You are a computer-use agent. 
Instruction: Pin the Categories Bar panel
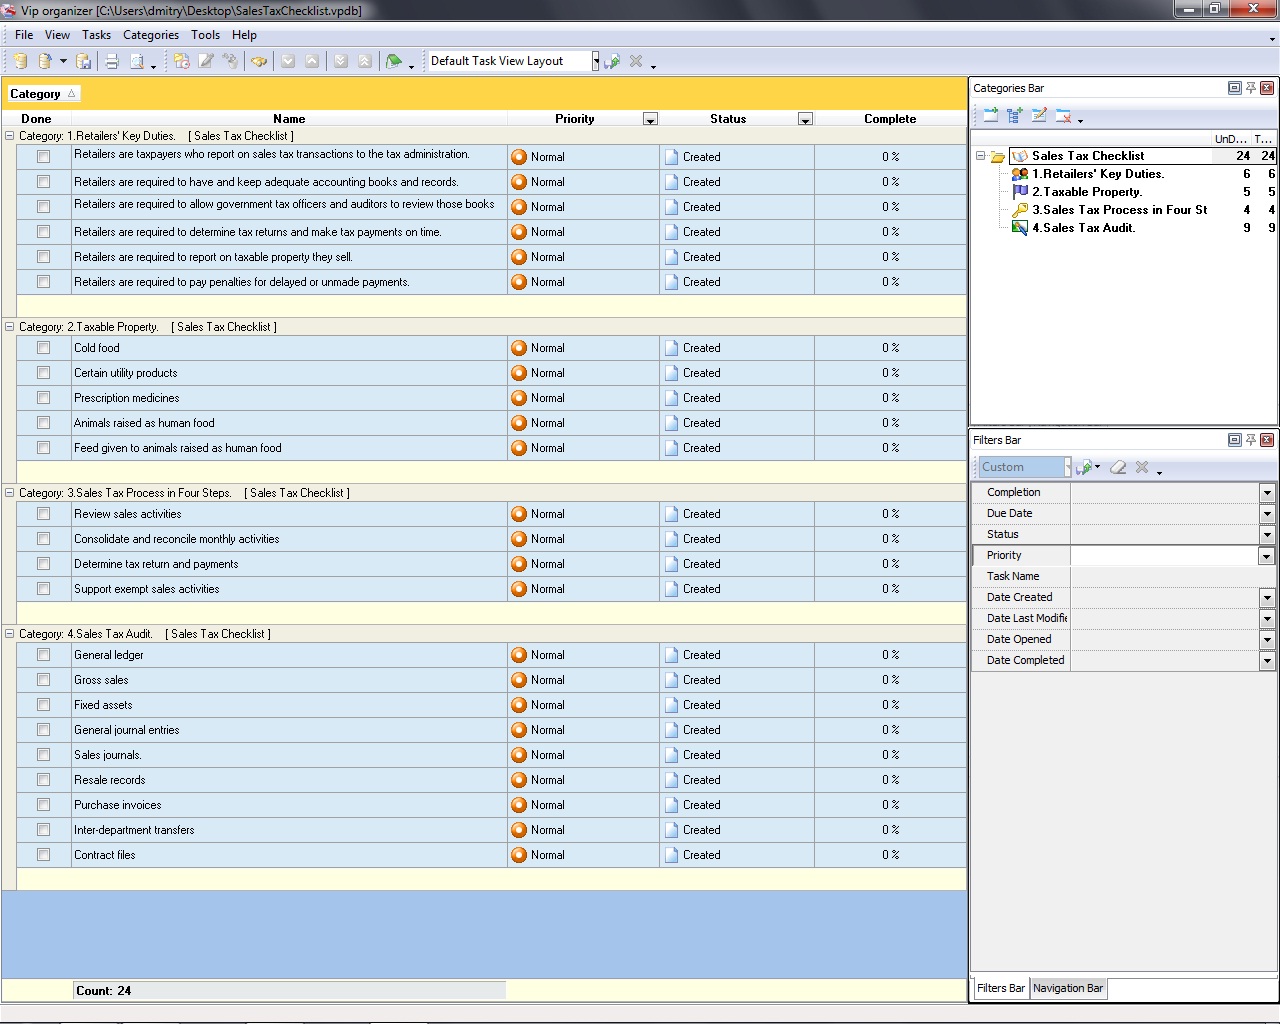click(1250, 88)
